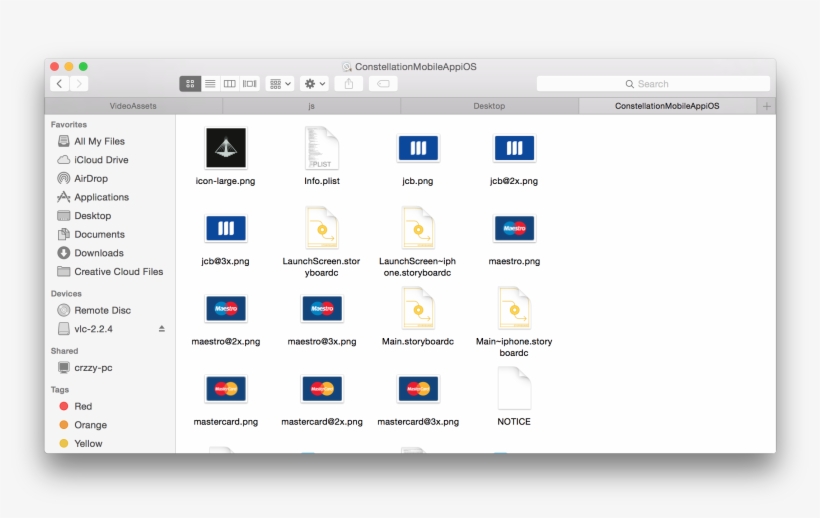Select the ConstellationMobileAppiOS tab
The height and width of the screenshot is (518, 820).
tap(667, 106)
